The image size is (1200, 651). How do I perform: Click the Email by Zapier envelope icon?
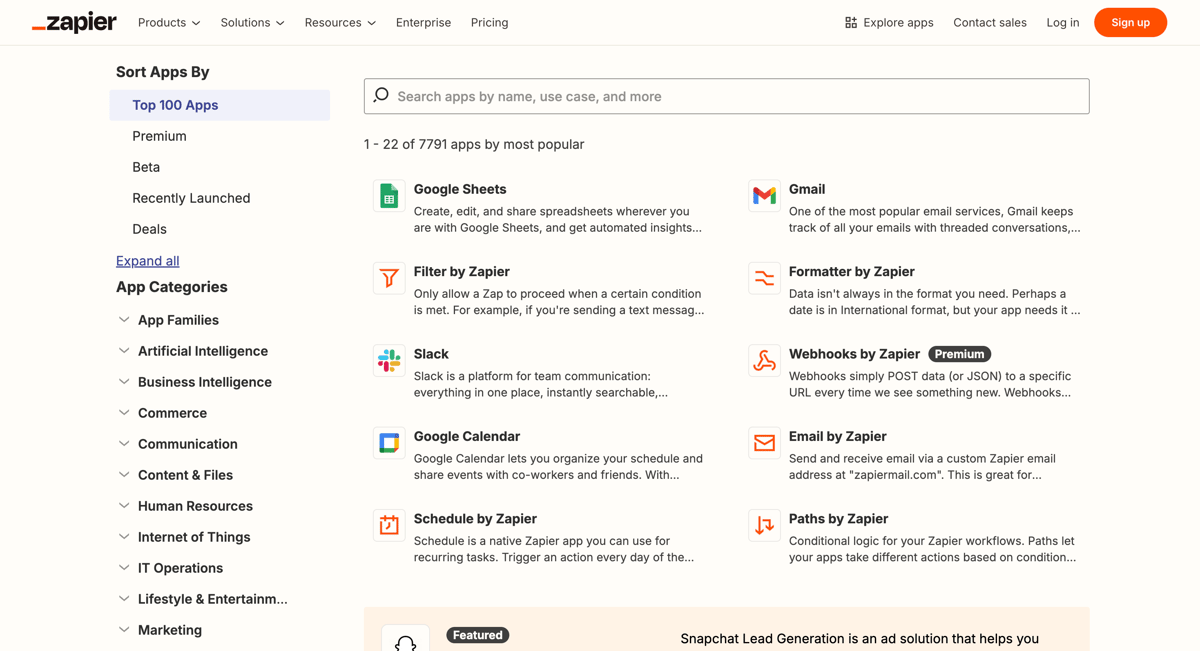tap(764, 443)
